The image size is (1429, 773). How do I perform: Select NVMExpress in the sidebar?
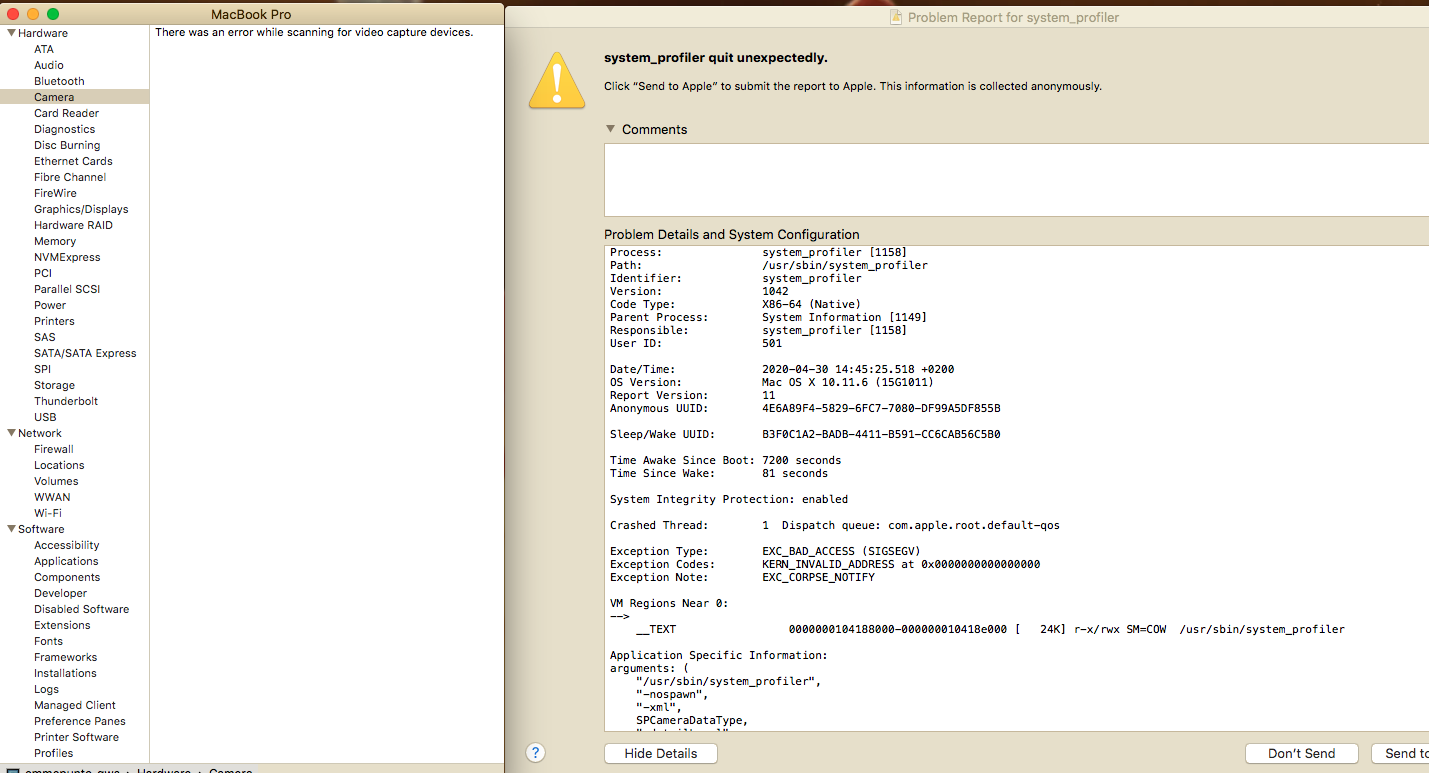point(67,257)
